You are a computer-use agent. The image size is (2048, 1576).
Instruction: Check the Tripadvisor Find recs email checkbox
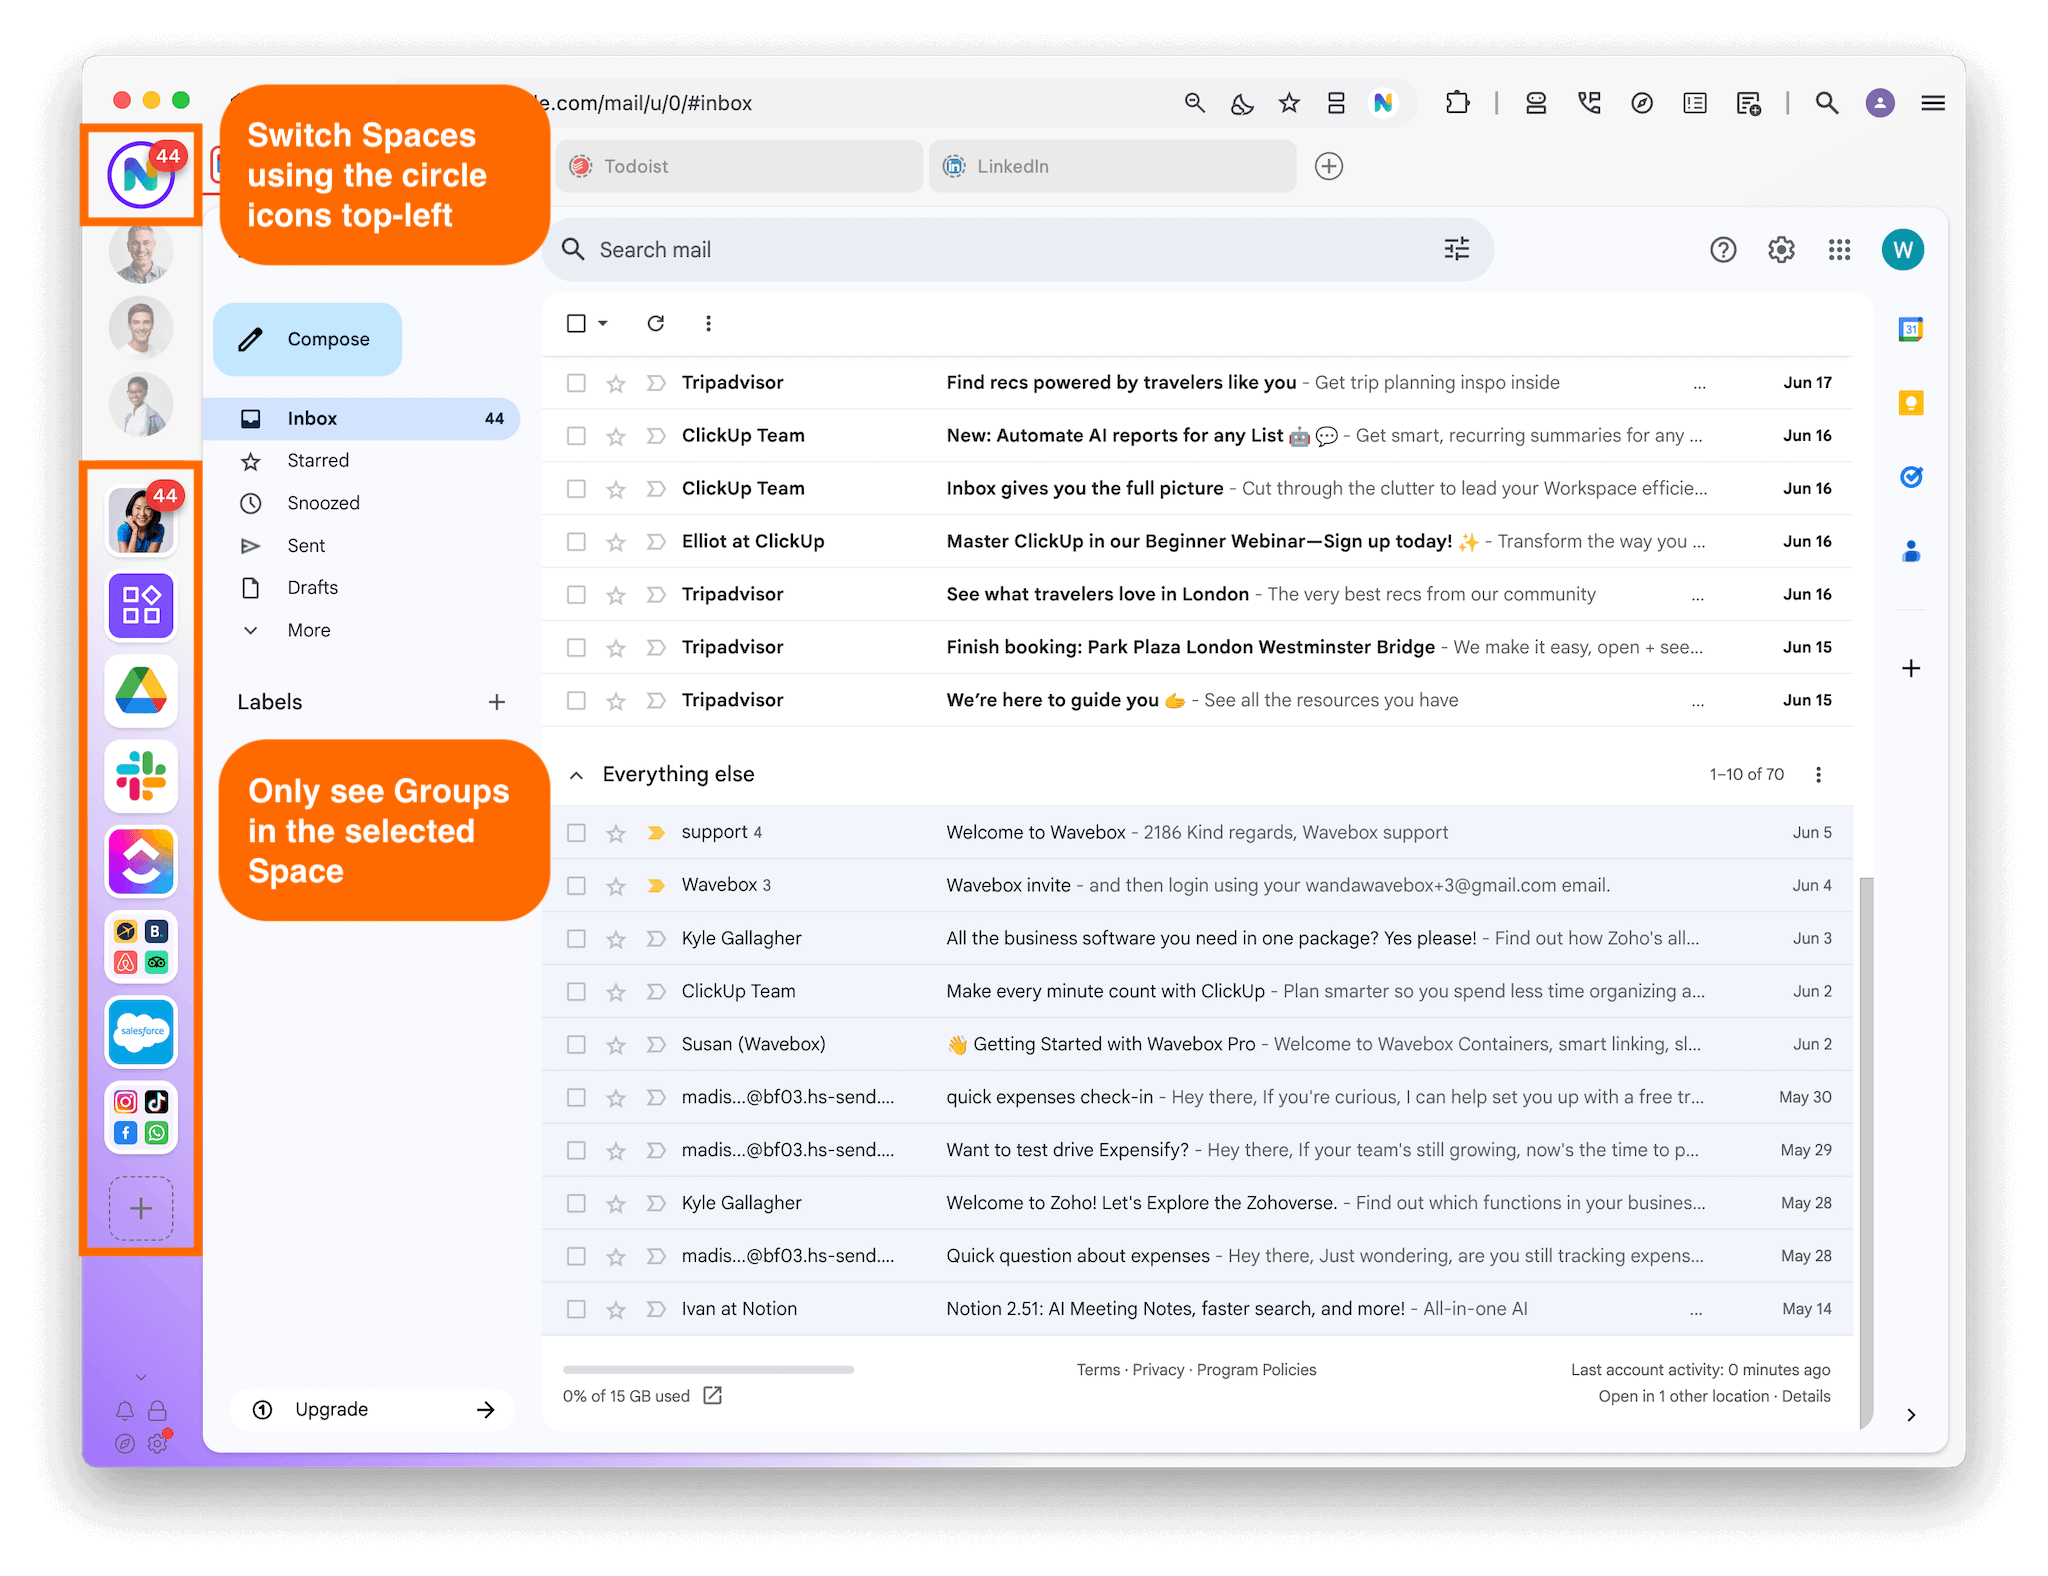tap(576, 382)
